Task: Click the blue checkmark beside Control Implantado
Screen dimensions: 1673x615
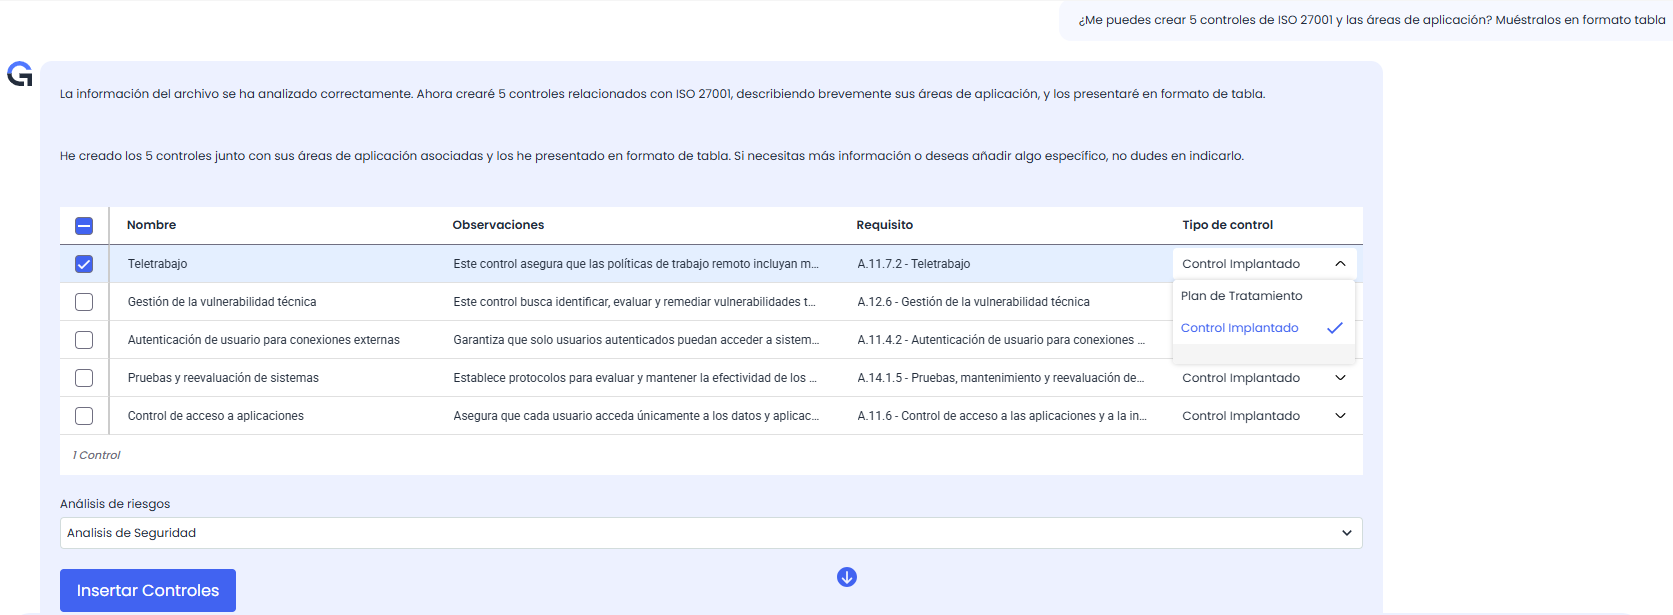Action: click(1334, 328)
